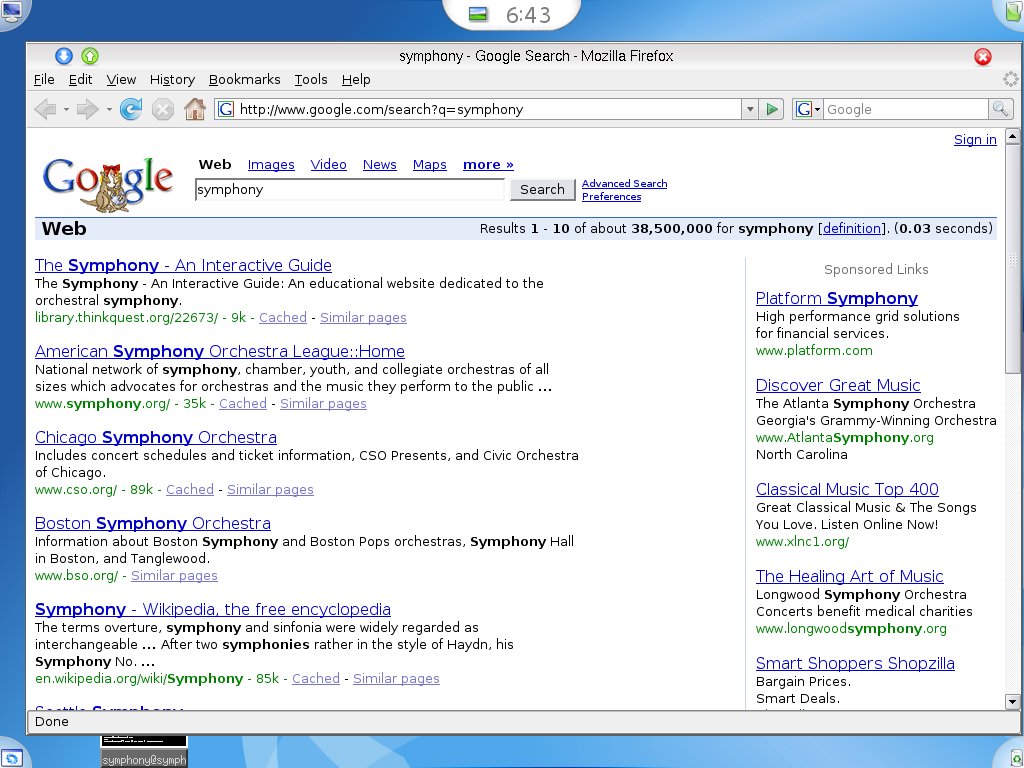1024x768 pixels.
Task: Click the 'more »' link
Action: (x=488, y=165)
